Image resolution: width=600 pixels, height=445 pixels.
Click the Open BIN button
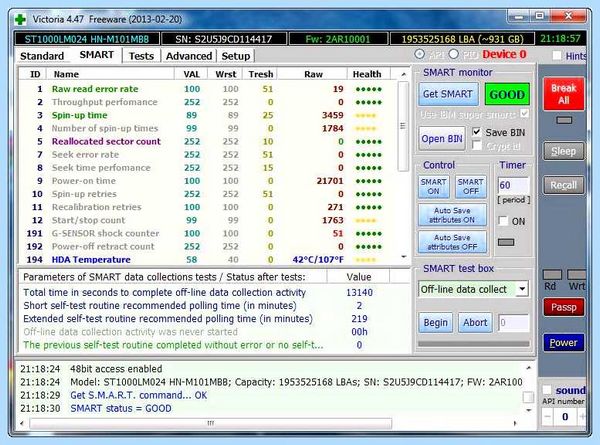click(x=442, y=139)
